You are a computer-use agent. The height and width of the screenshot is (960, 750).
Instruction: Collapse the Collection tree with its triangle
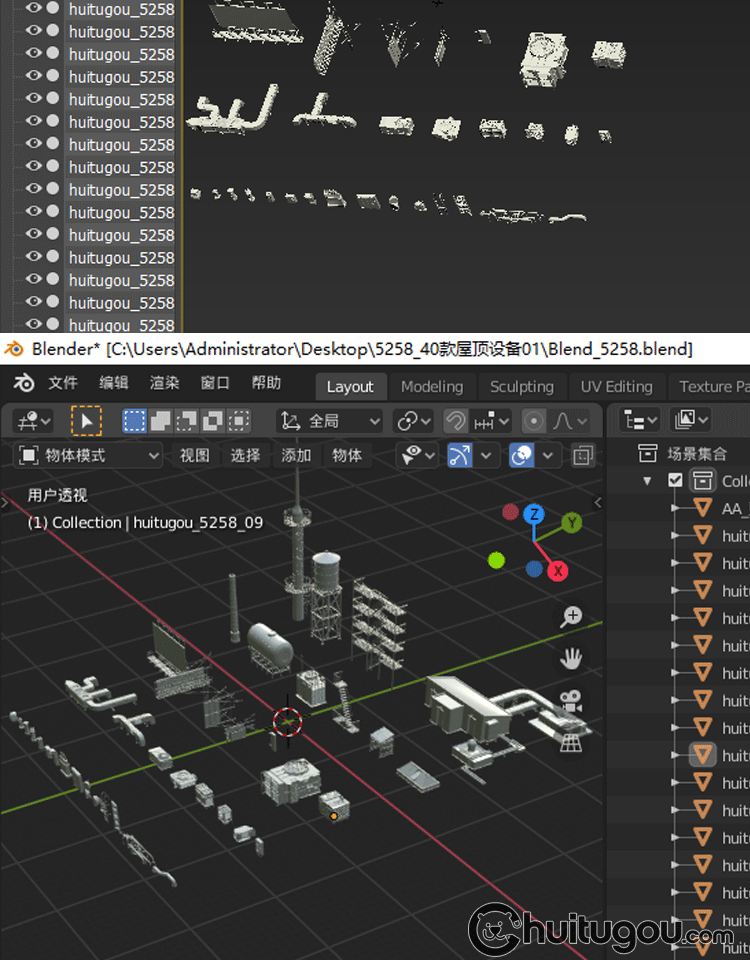click(x=648, y=481)
